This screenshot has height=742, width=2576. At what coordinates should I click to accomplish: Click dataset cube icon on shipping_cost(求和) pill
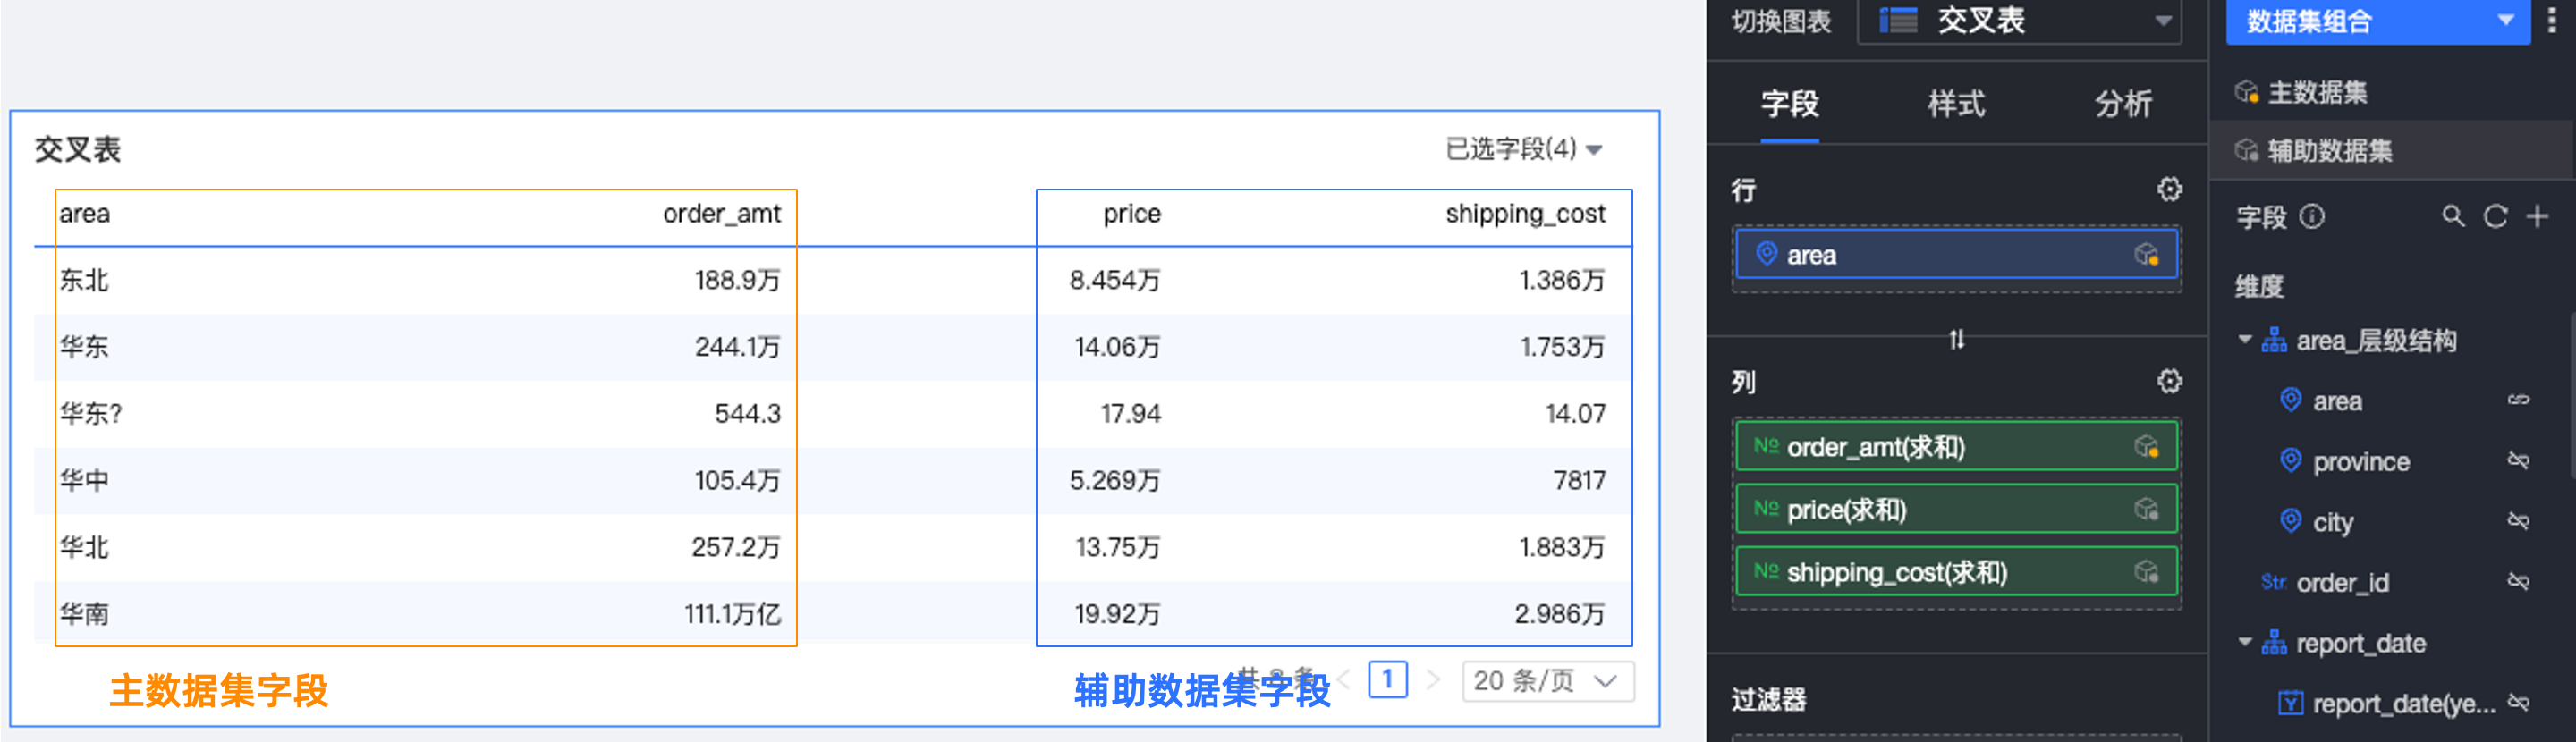pyautogui.click(x=2146, y=572)
